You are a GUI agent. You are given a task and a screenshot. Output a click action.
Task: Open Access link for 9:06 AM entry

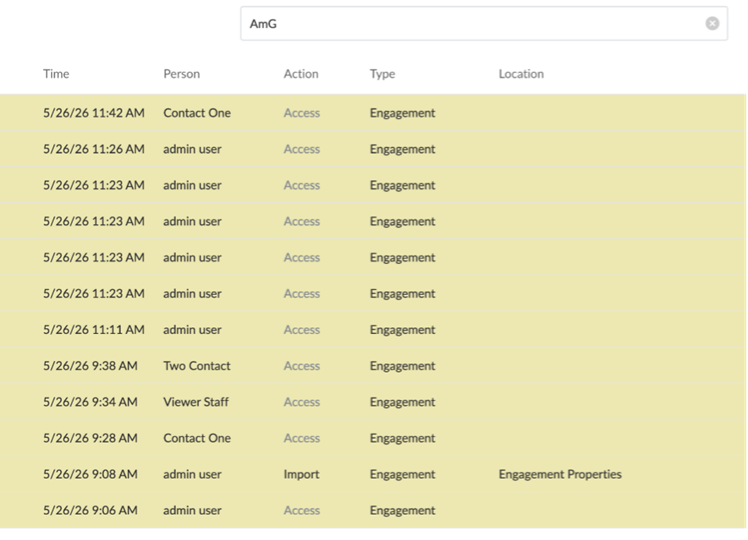pyautogui.click(x=301, y=510)
